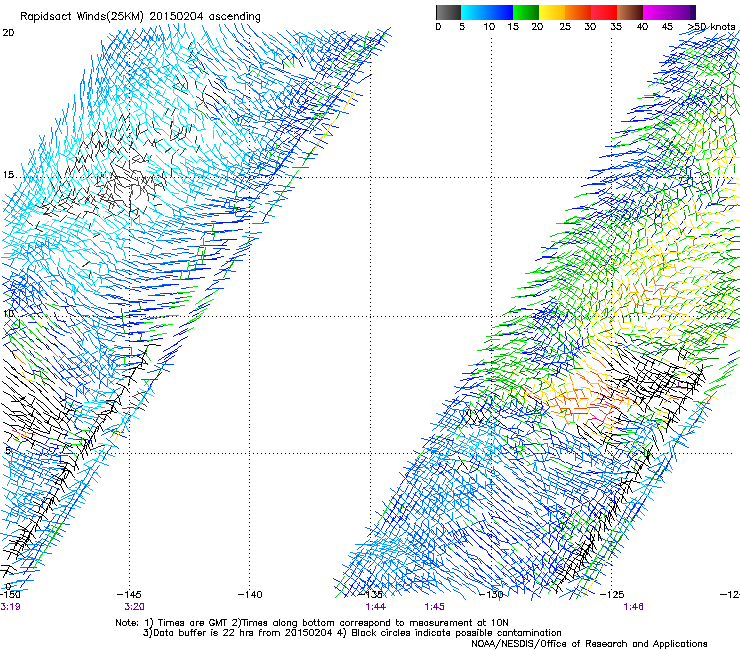Click longitude label '-130' on bottom axis
This screenshot has width=740, height=650.
click(x=491, y=594)
